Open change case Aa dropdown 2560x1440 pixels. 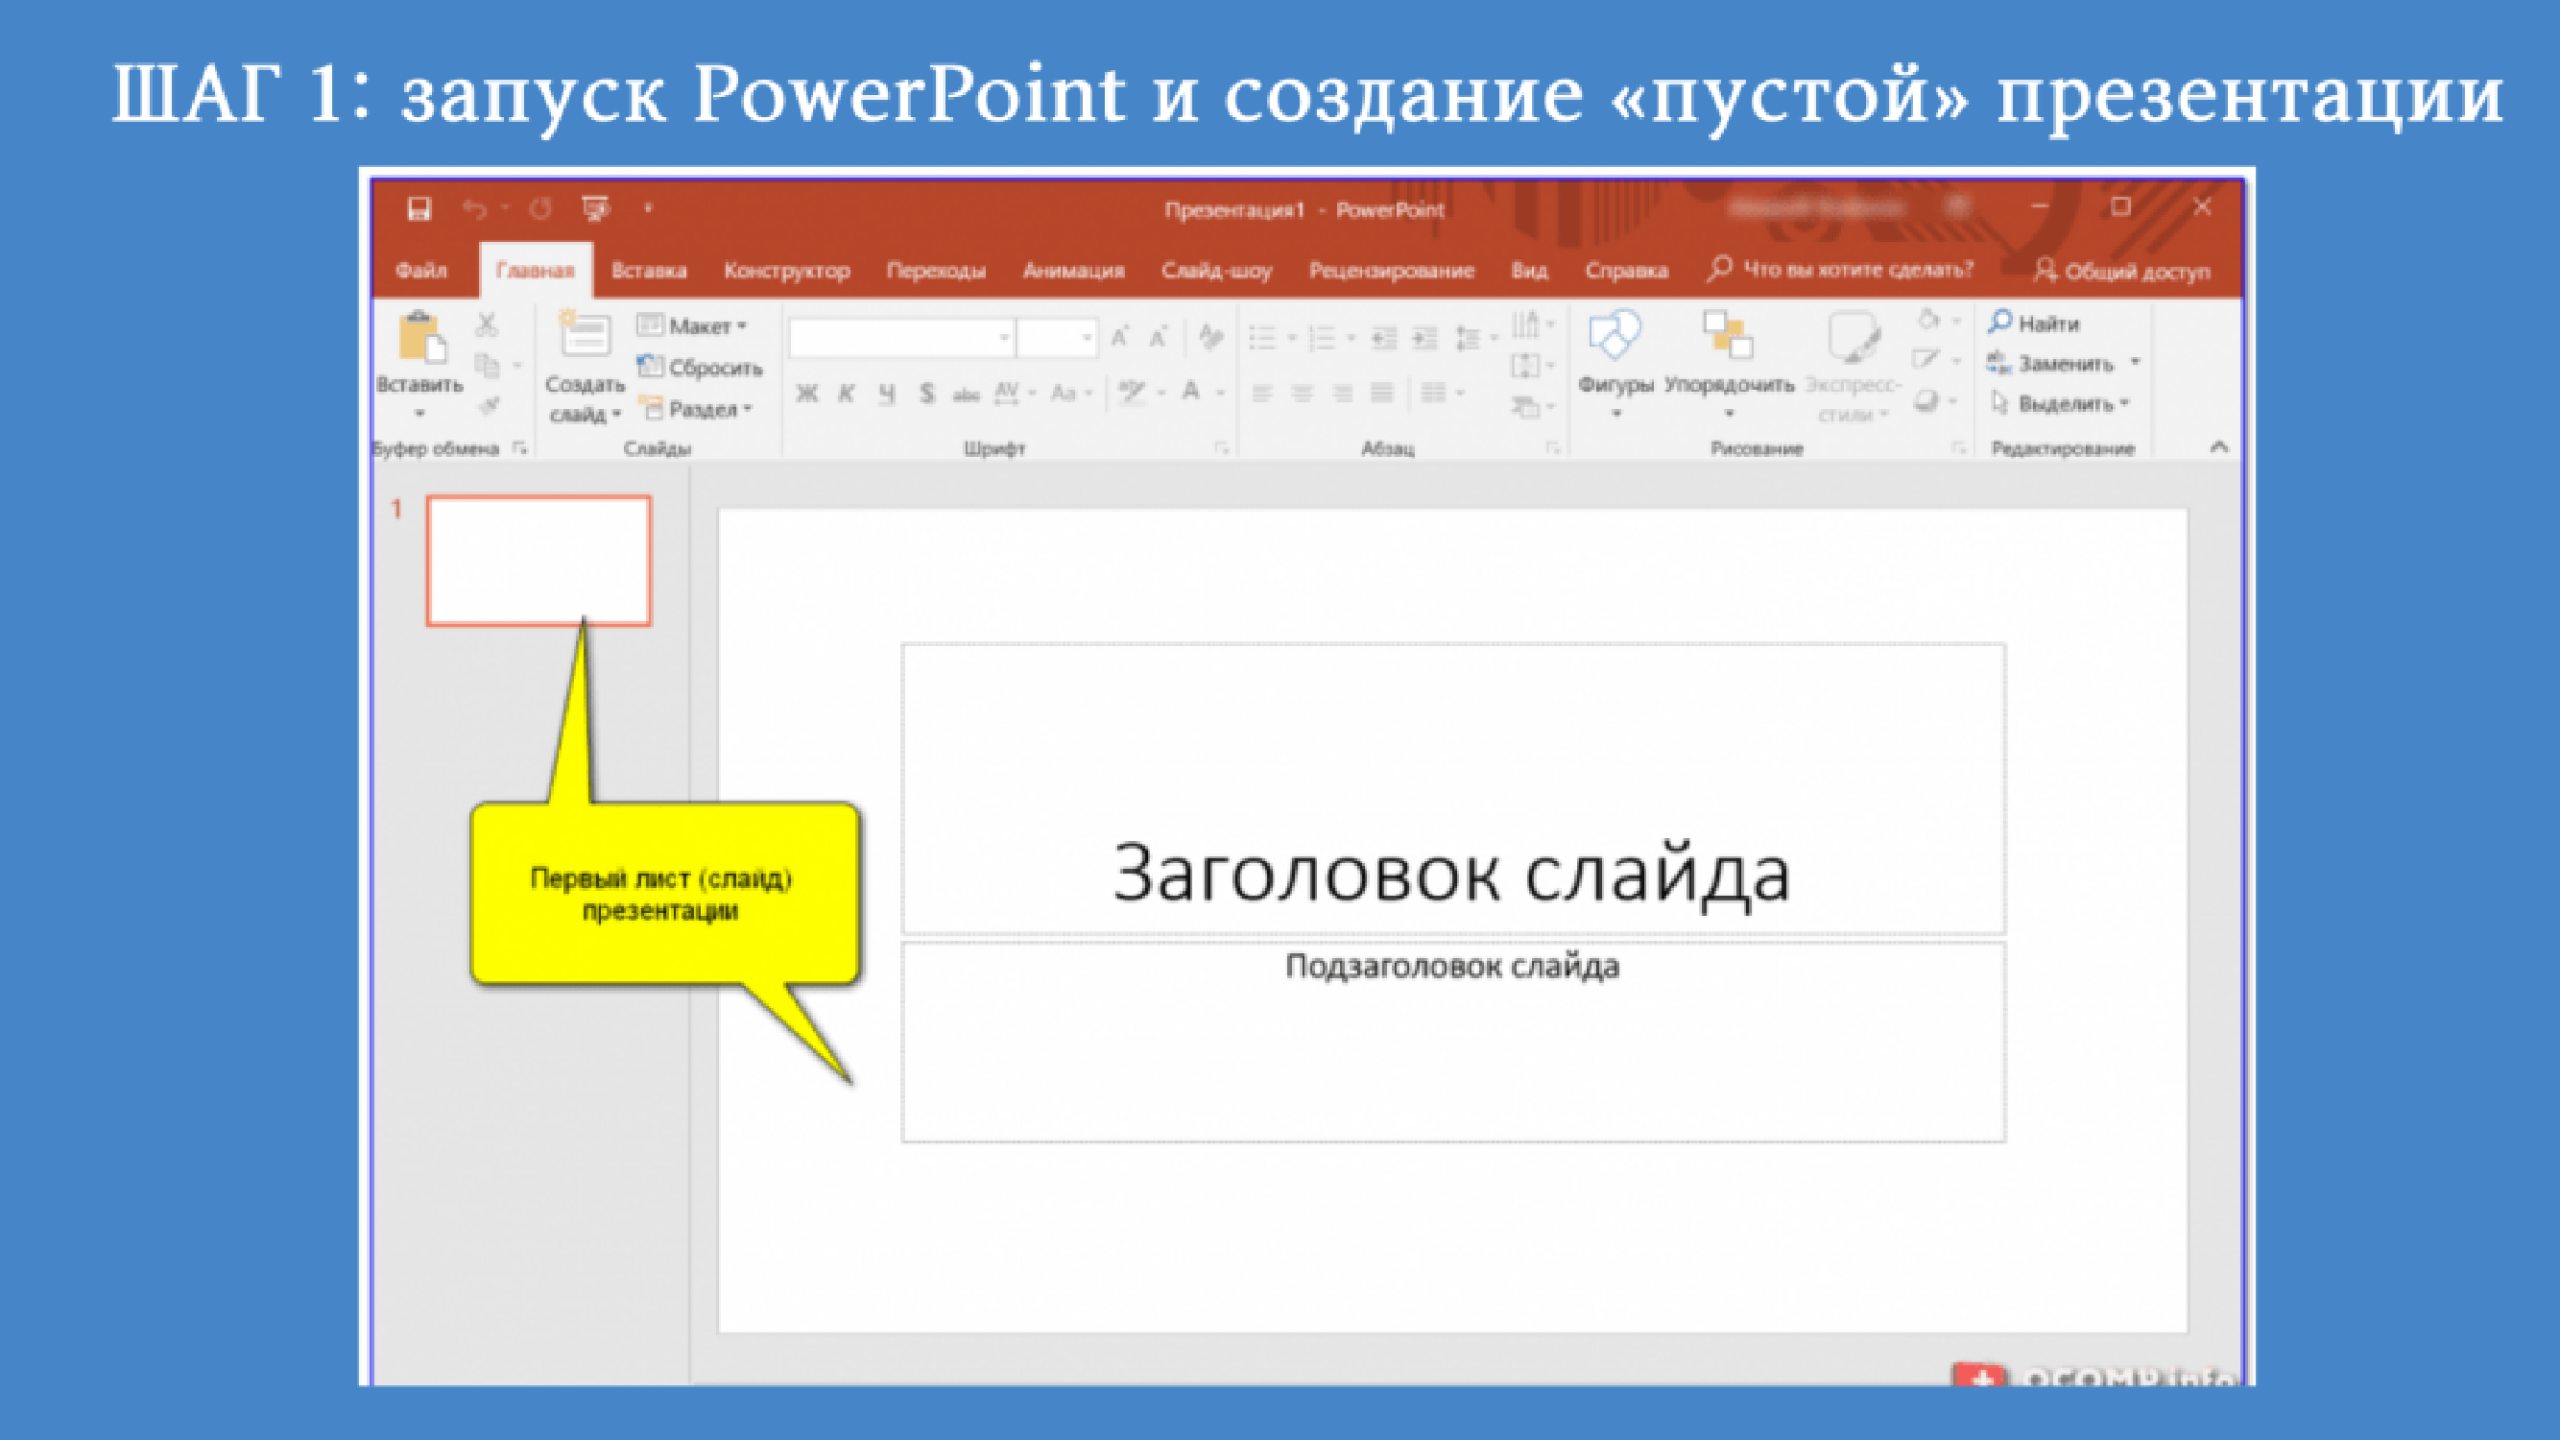pyautogui.click(x=1072, y=393)
